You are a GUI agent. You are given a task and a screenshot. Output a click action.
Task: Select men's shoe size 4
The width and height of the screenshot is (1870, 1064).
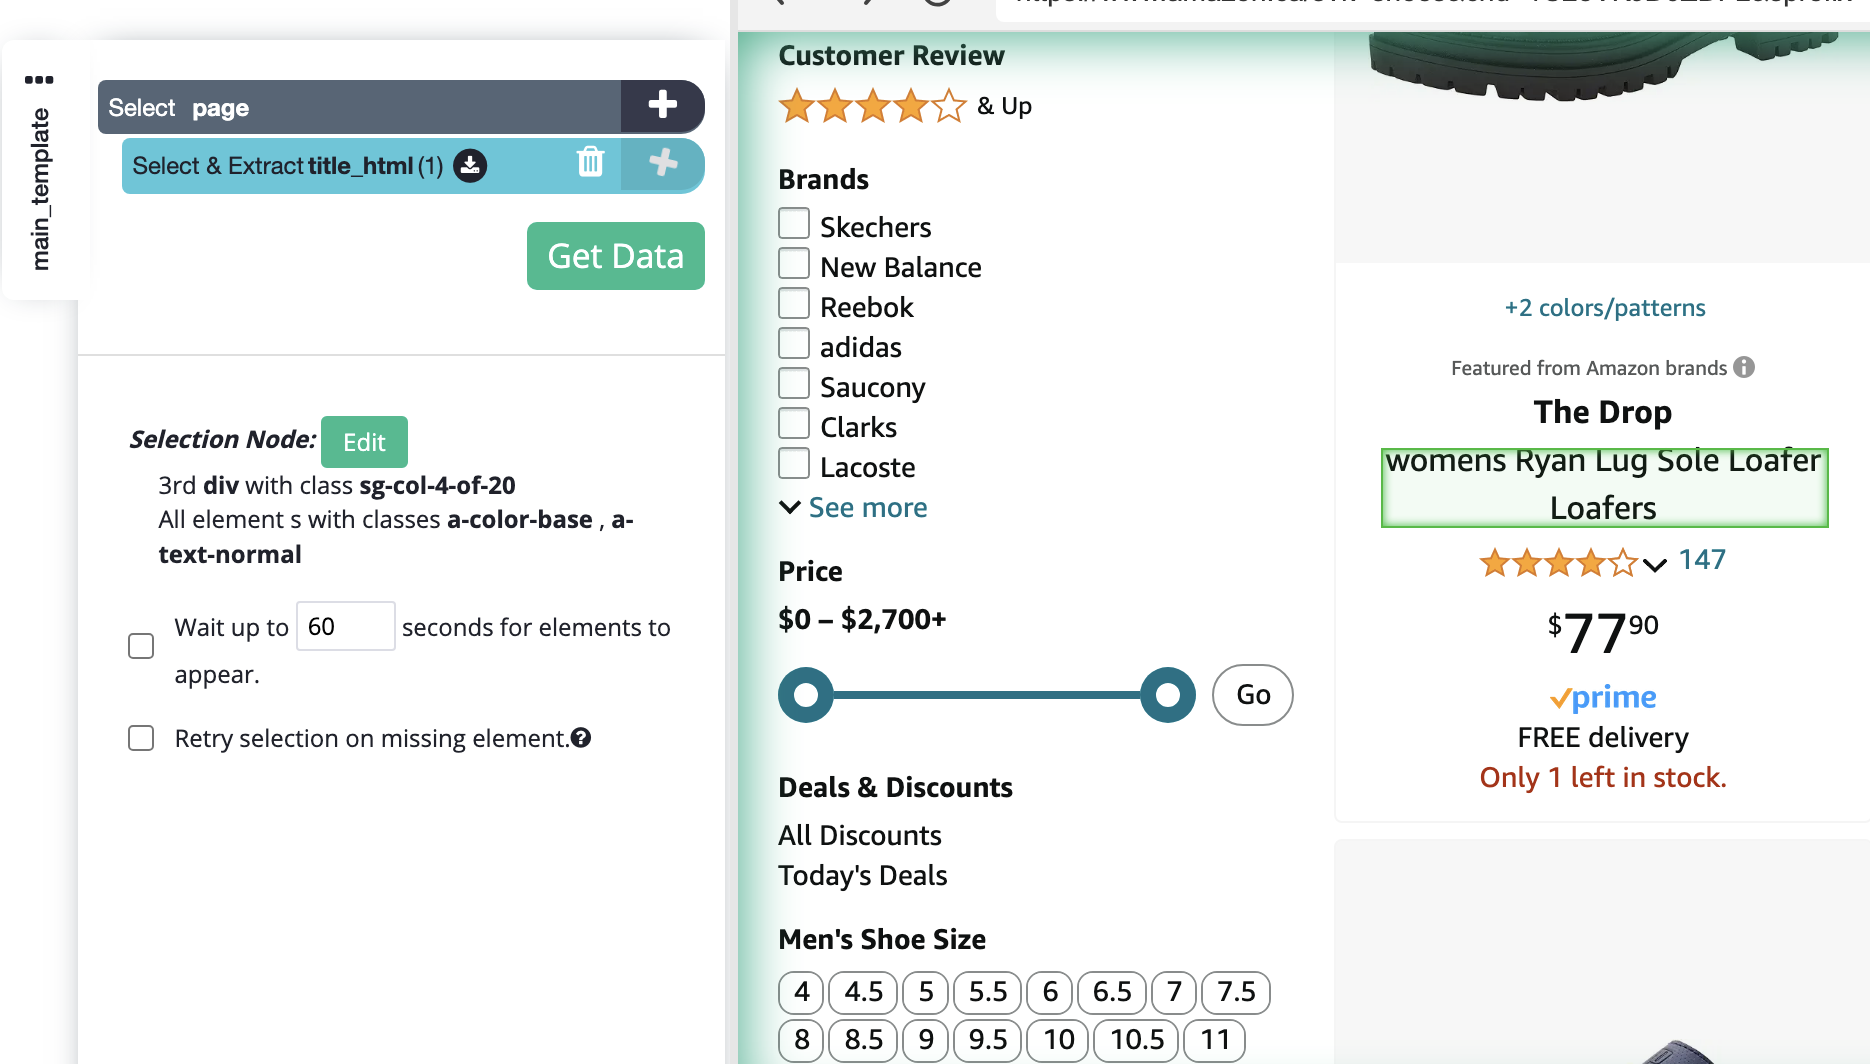801,992
